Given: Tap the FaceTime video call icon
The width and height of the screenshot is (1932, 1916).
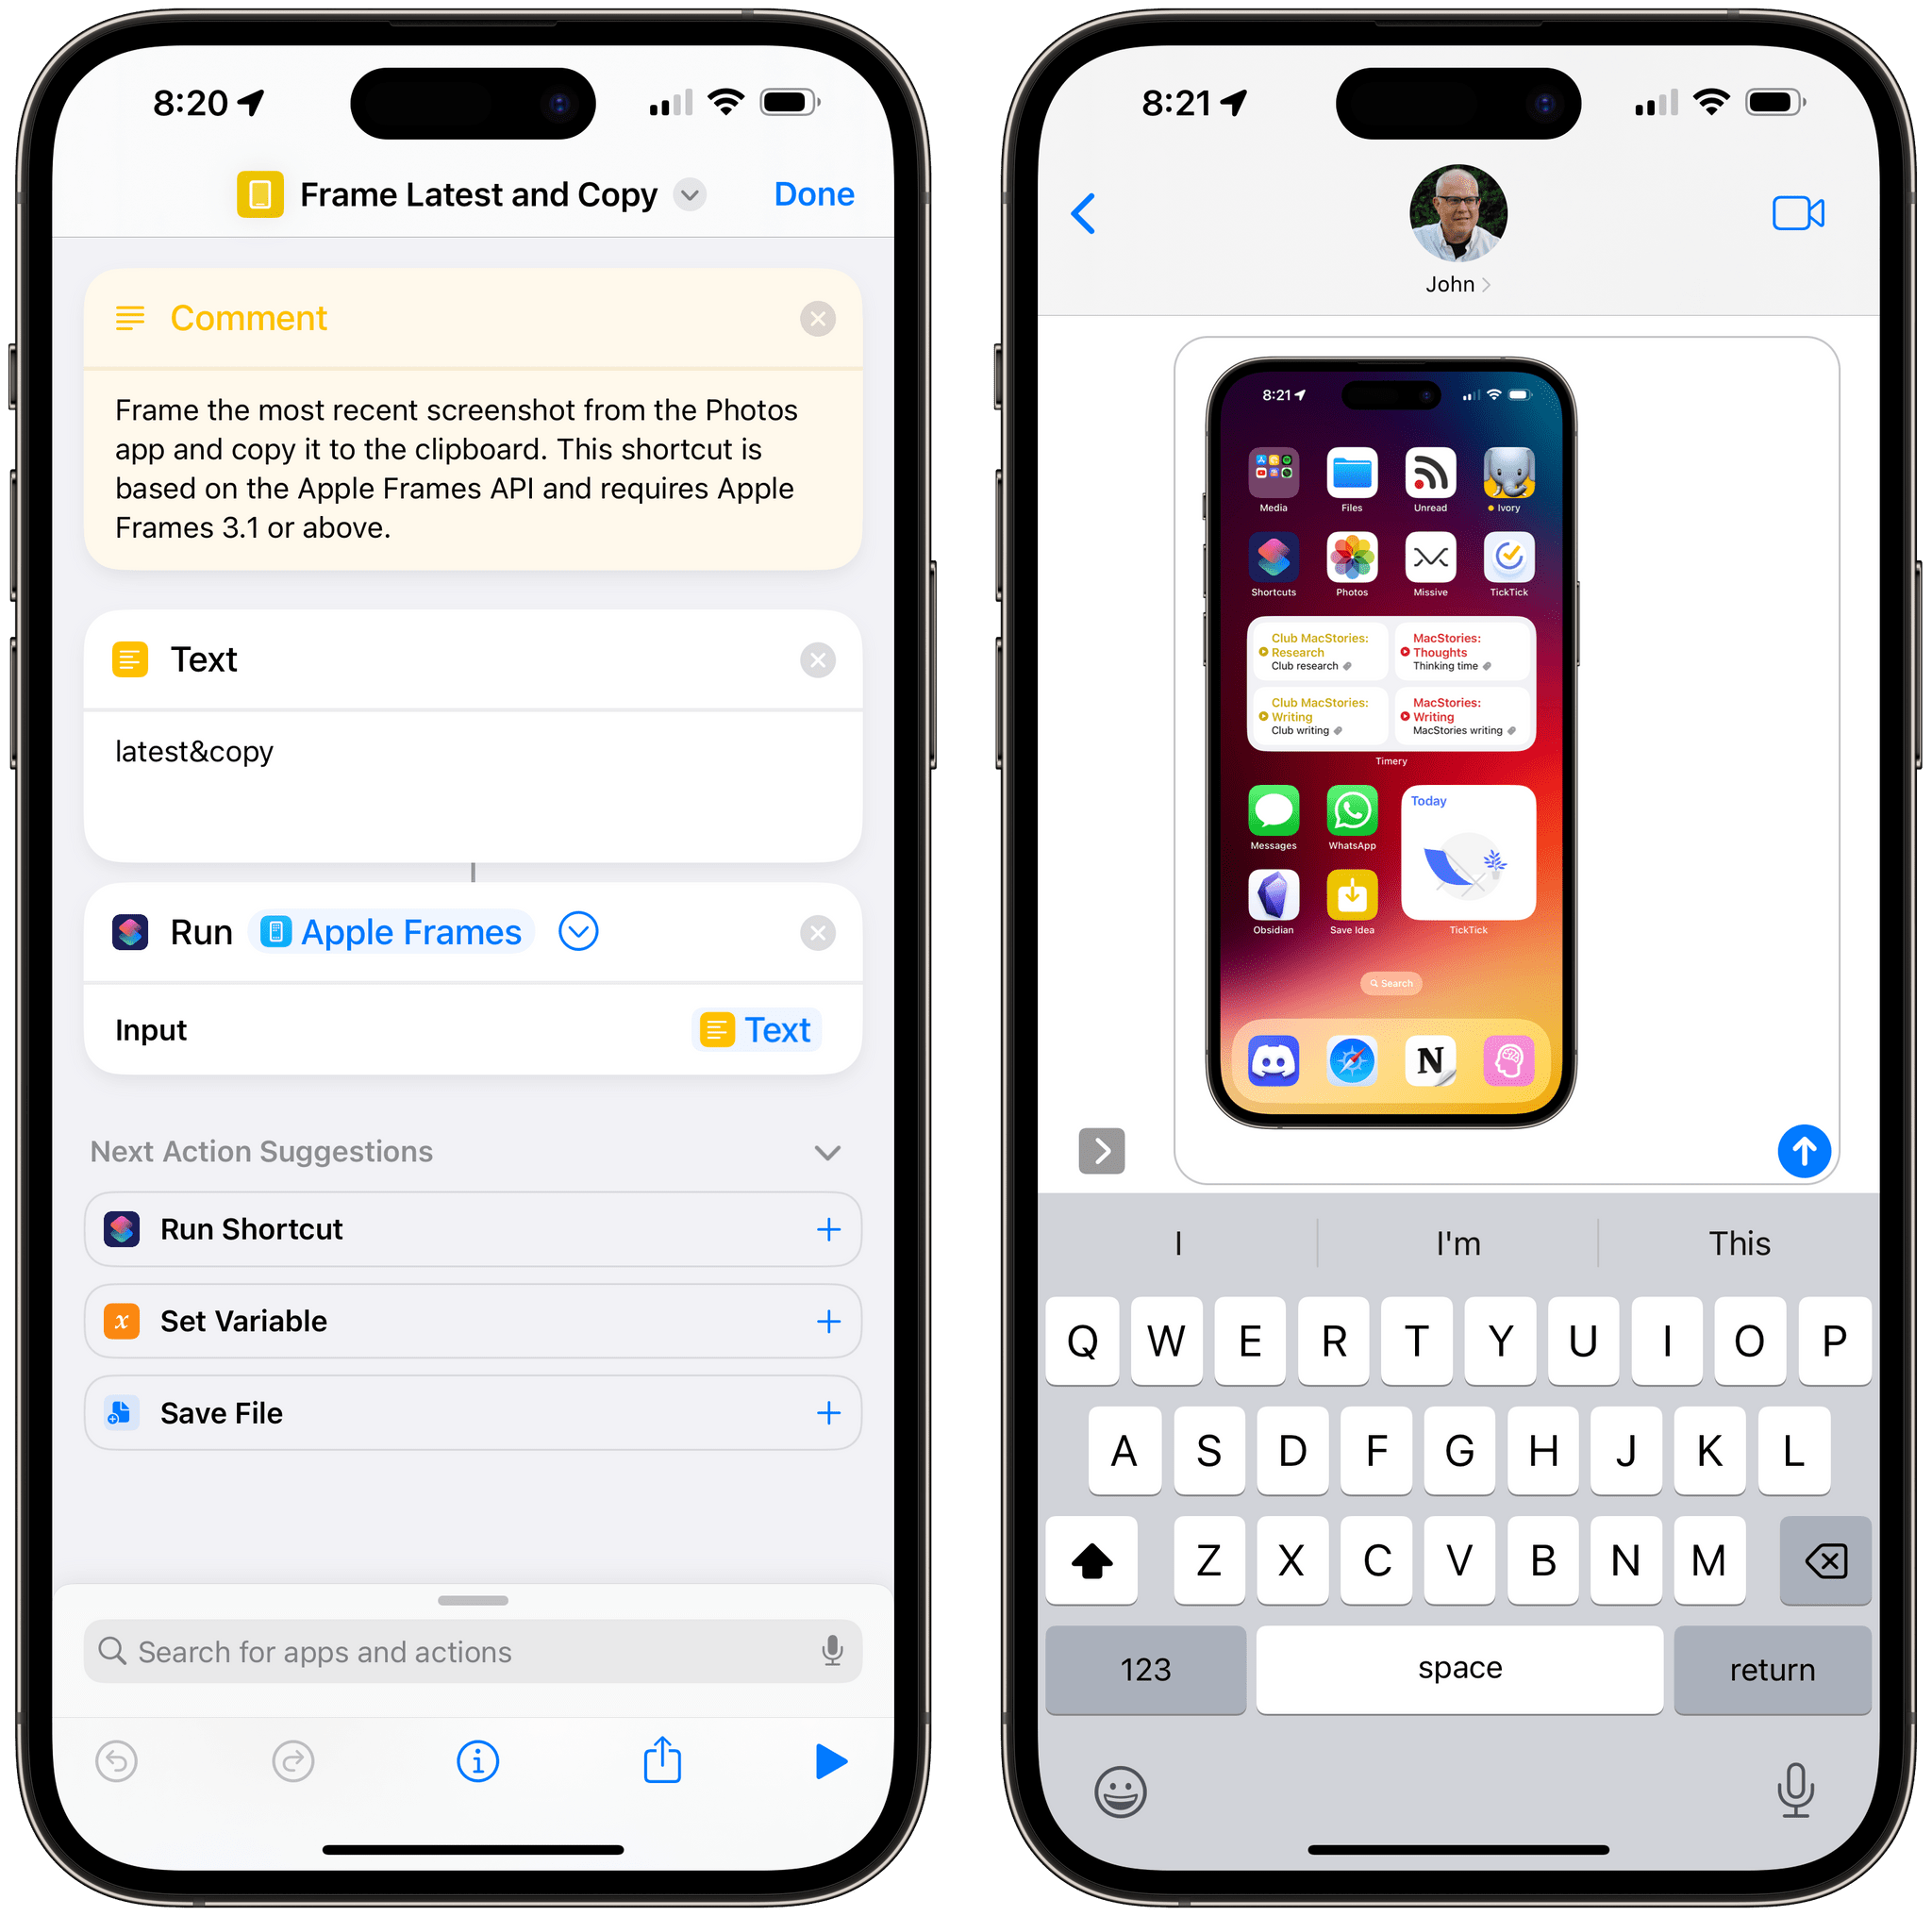Looking at the screenshot, I should (1797, 216).
